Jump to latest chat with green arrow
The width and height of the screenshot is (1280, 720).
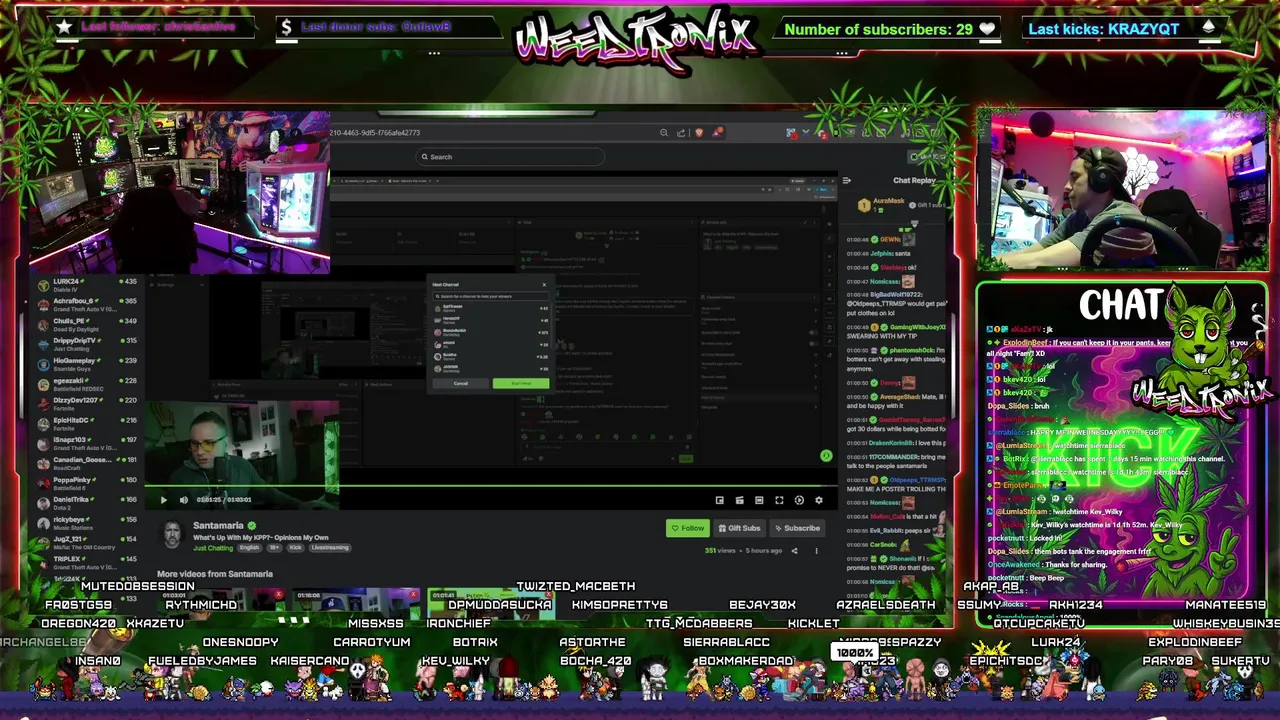826,456
